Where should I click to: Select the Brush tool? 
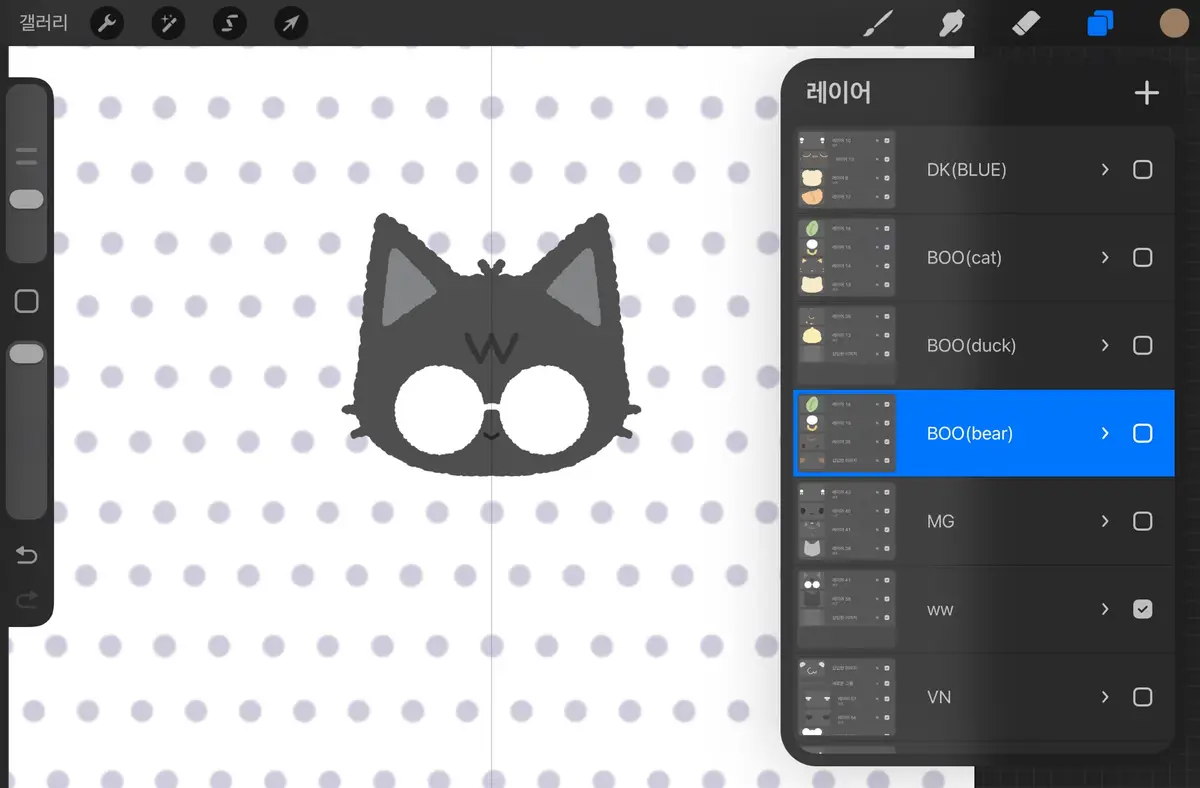(877, 23)
